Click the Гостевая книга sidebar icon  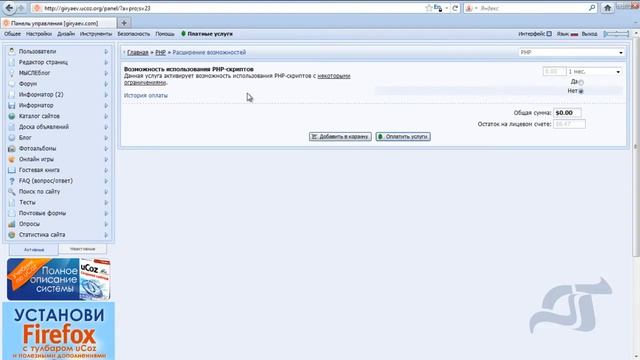11,170
